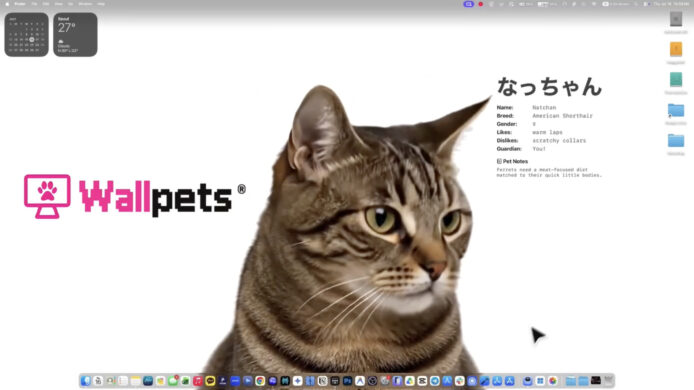This screenshot has height=390, width=694.
Task: Select the bottom blue folder on desktop
Action: (676, 141)
